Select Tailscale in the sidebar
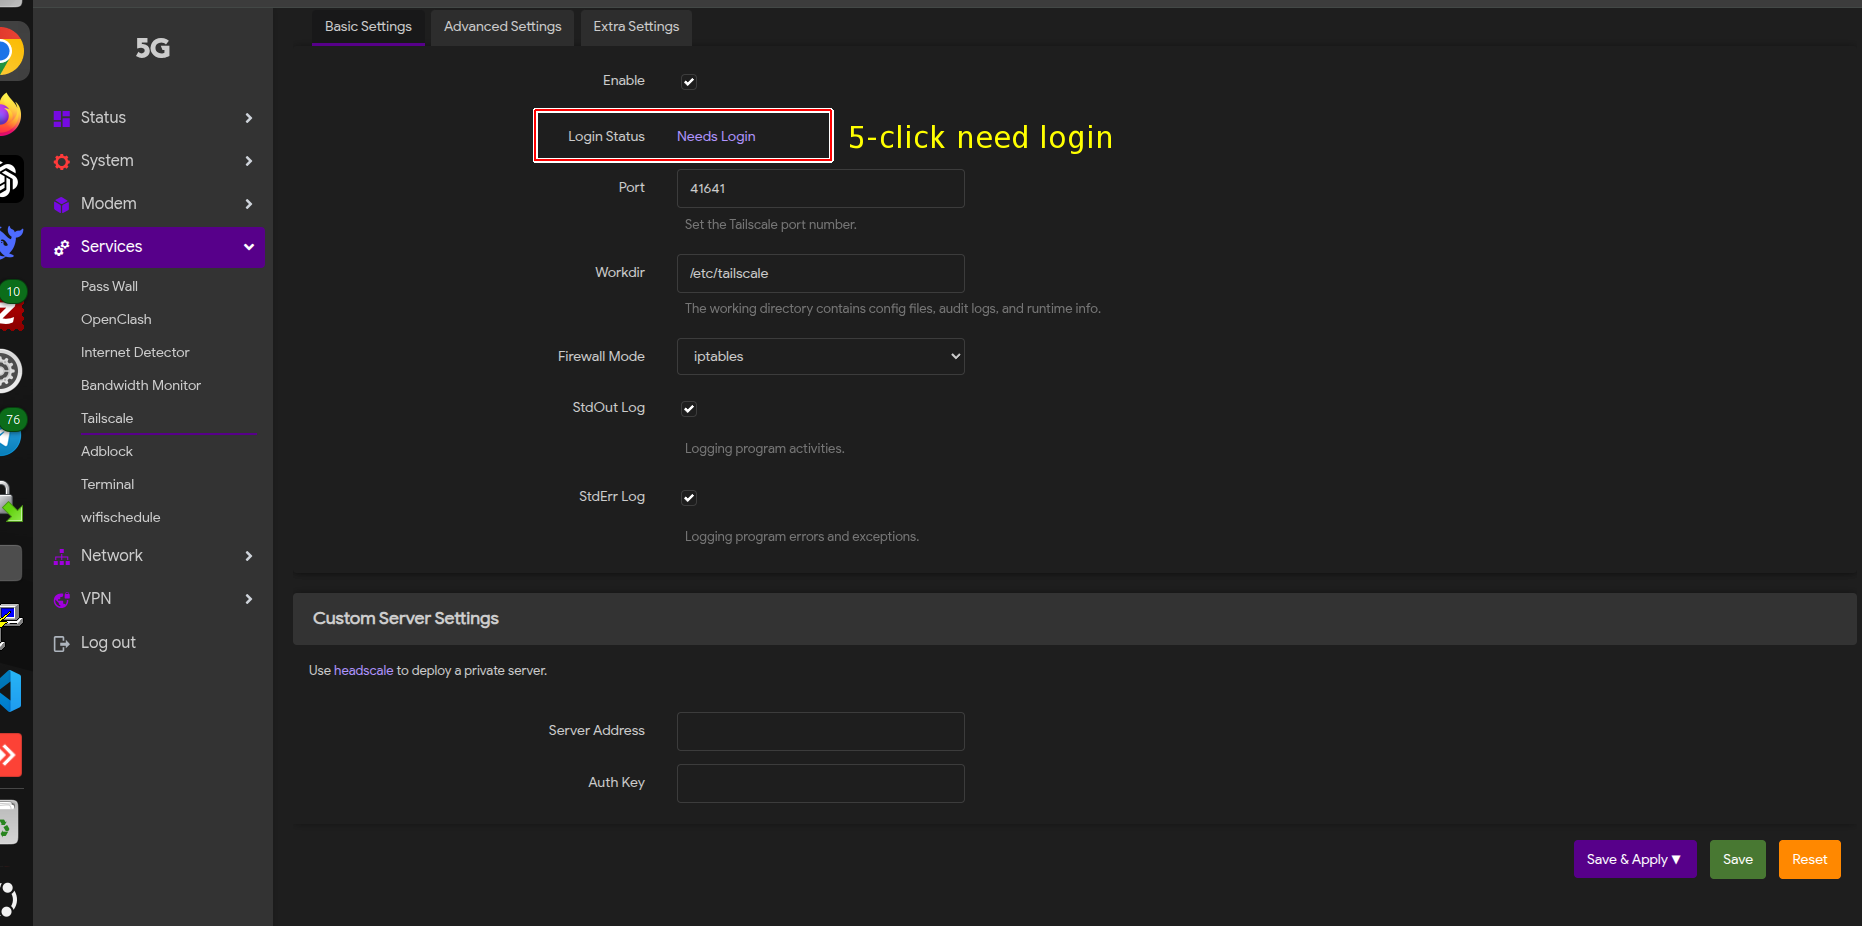Image resolution: width=1862 pixels, height=926 pixels. [x=107, y=419]
